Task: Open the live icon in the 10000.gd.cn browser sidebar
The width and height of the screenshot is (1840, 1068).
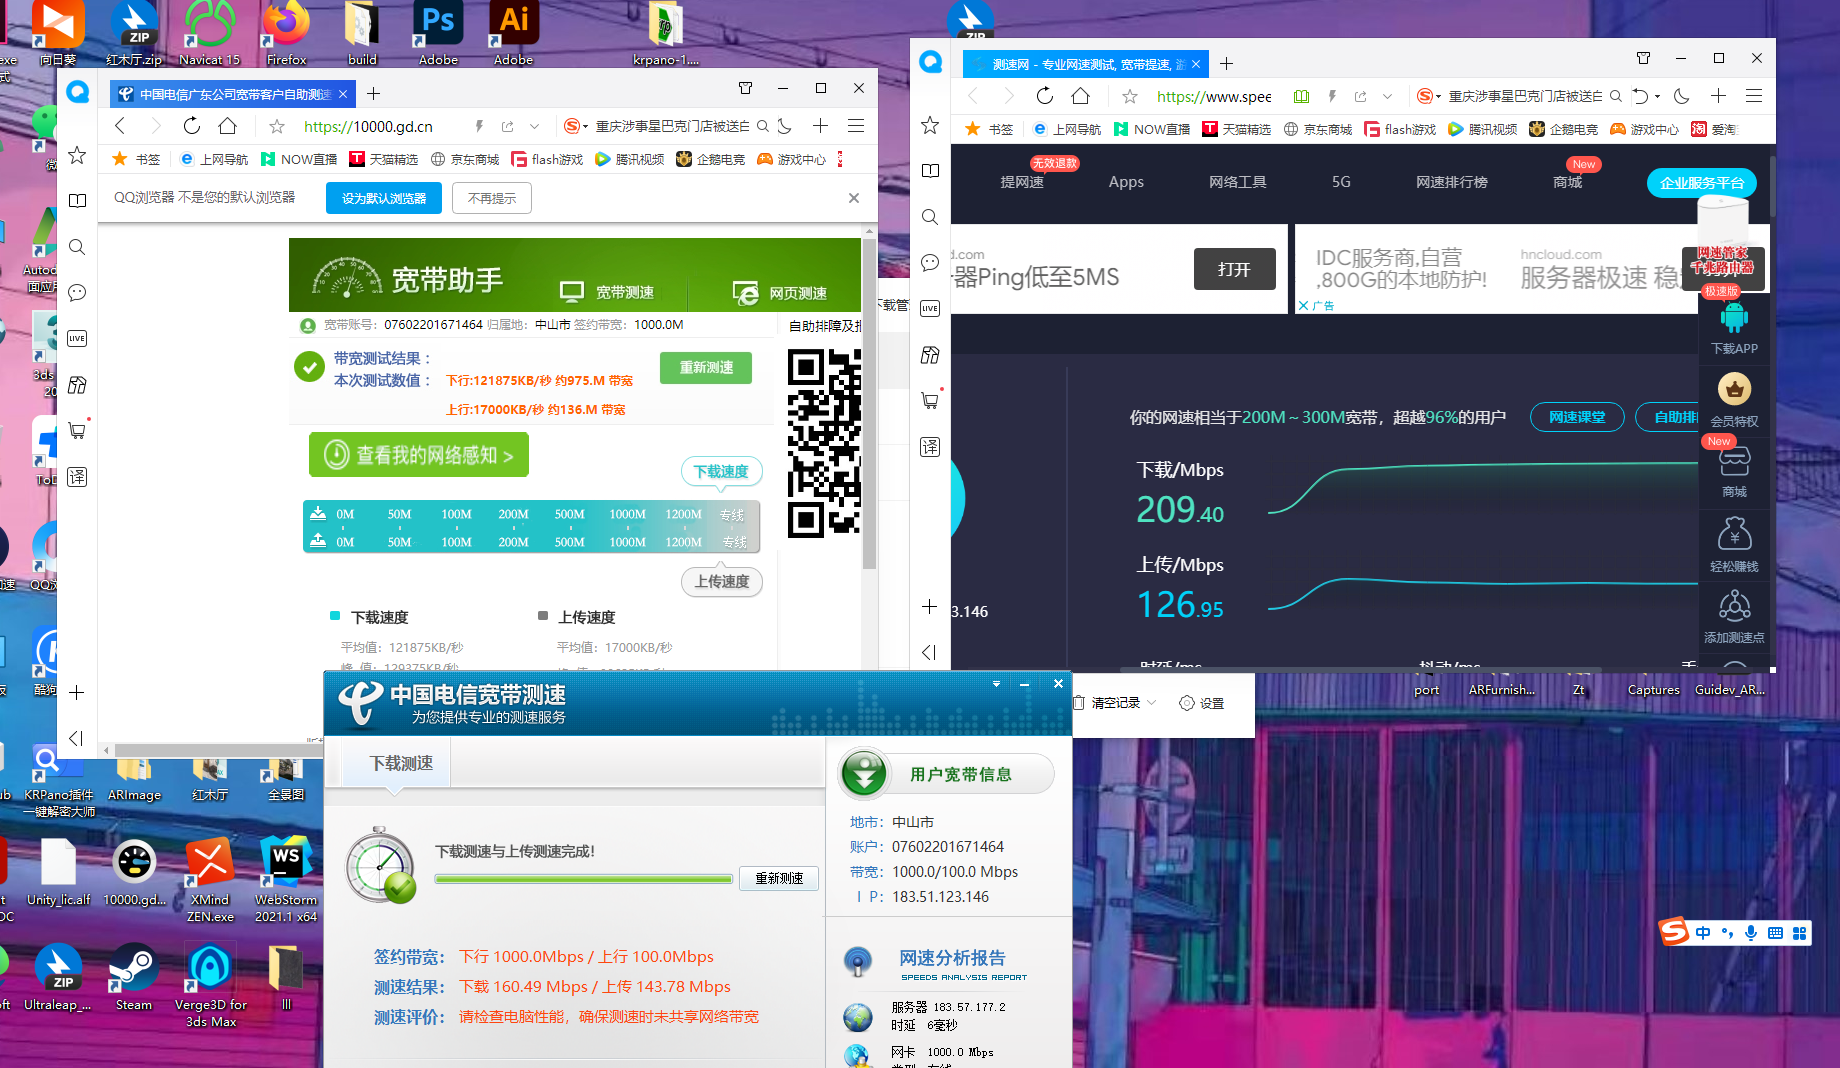Action: (x=77, y=339)
